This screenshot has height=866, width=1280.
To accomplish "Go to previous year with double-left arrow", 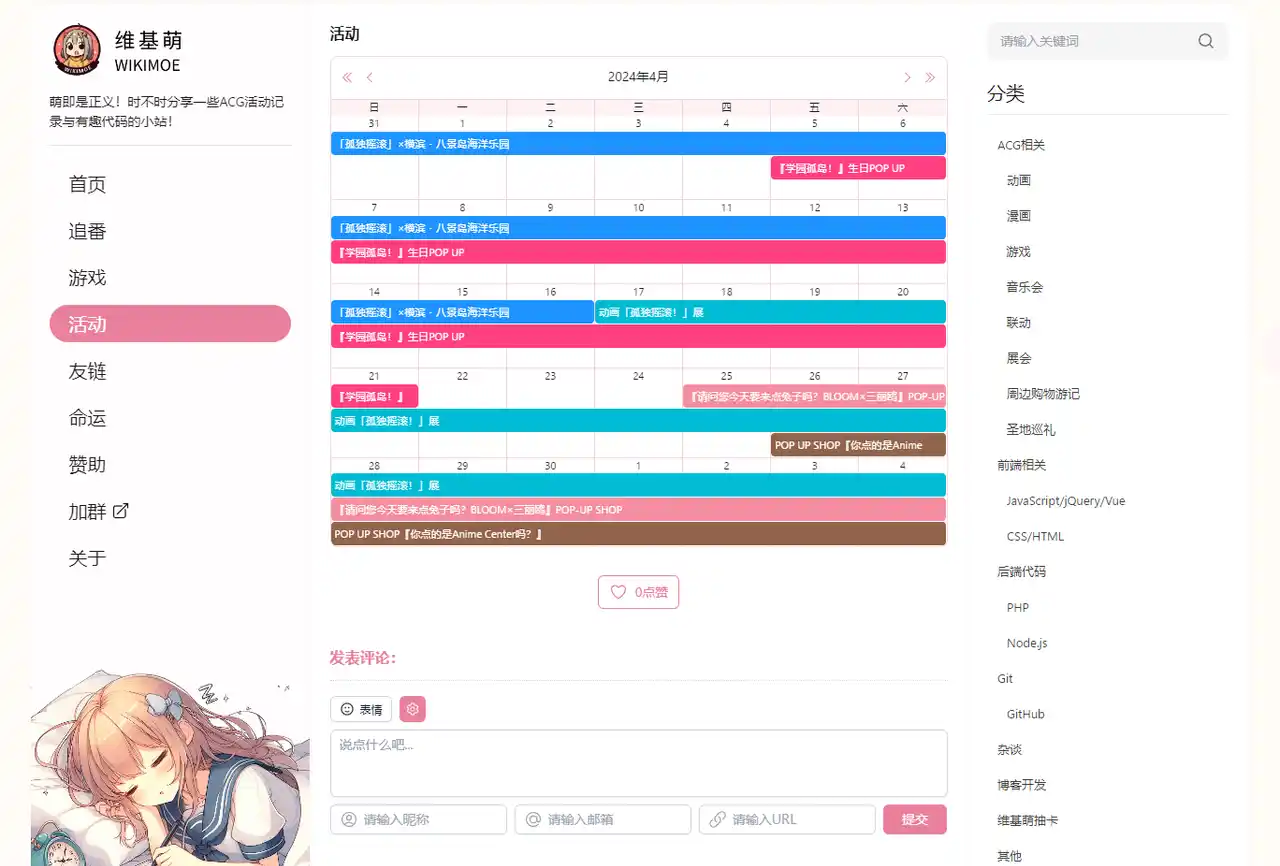I will [x=347, y=77].
